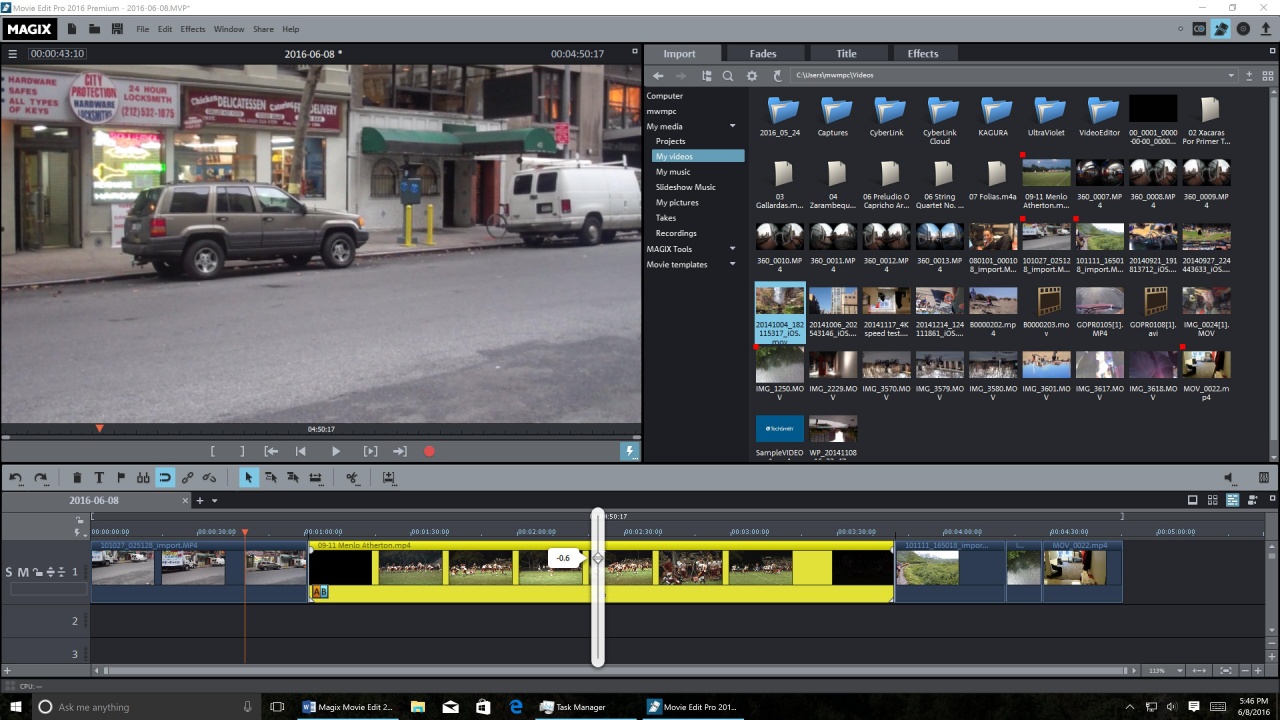
Task: Click the Undo arrow in timeline toolbar
Action: click(16, 478)
